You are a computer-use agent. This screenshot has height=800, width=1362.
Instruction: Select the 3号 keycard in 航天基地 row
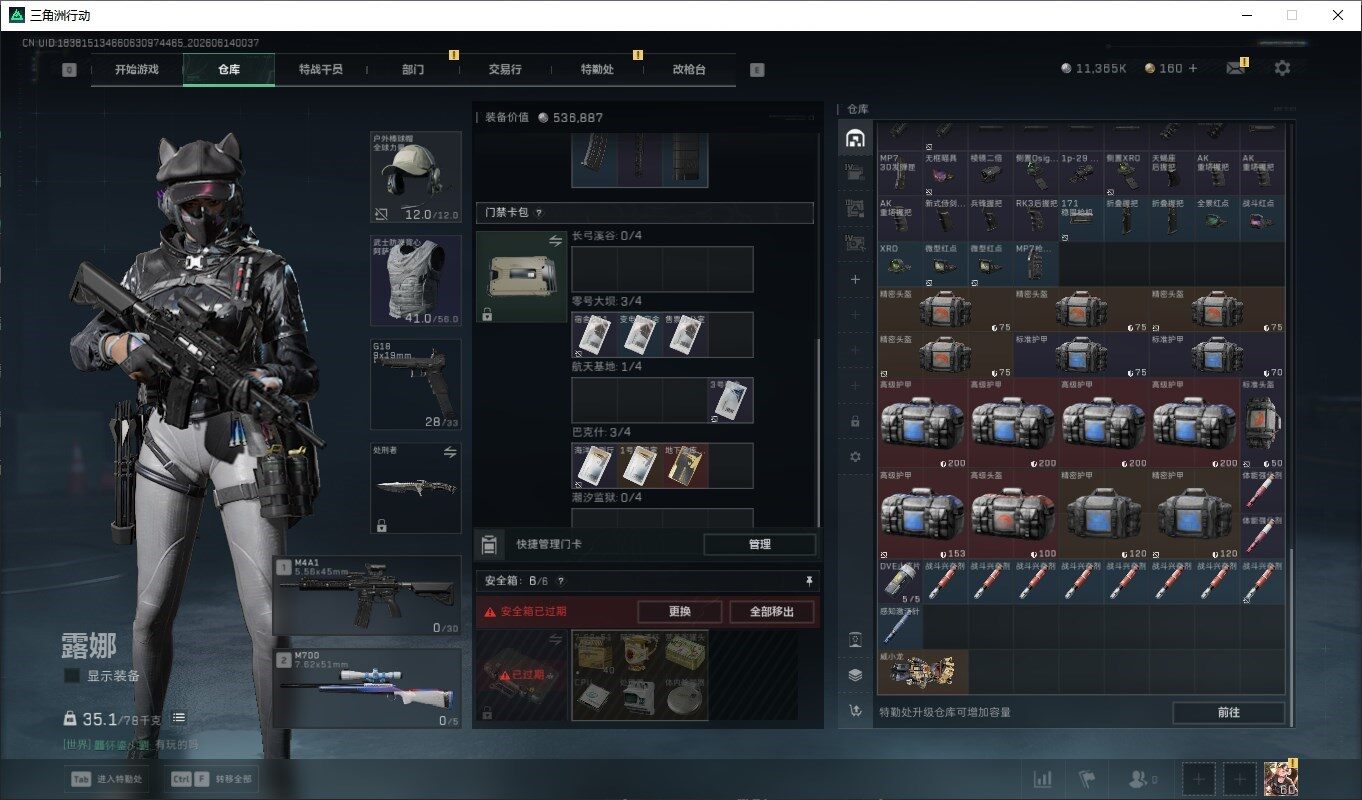tap(730, 400)
